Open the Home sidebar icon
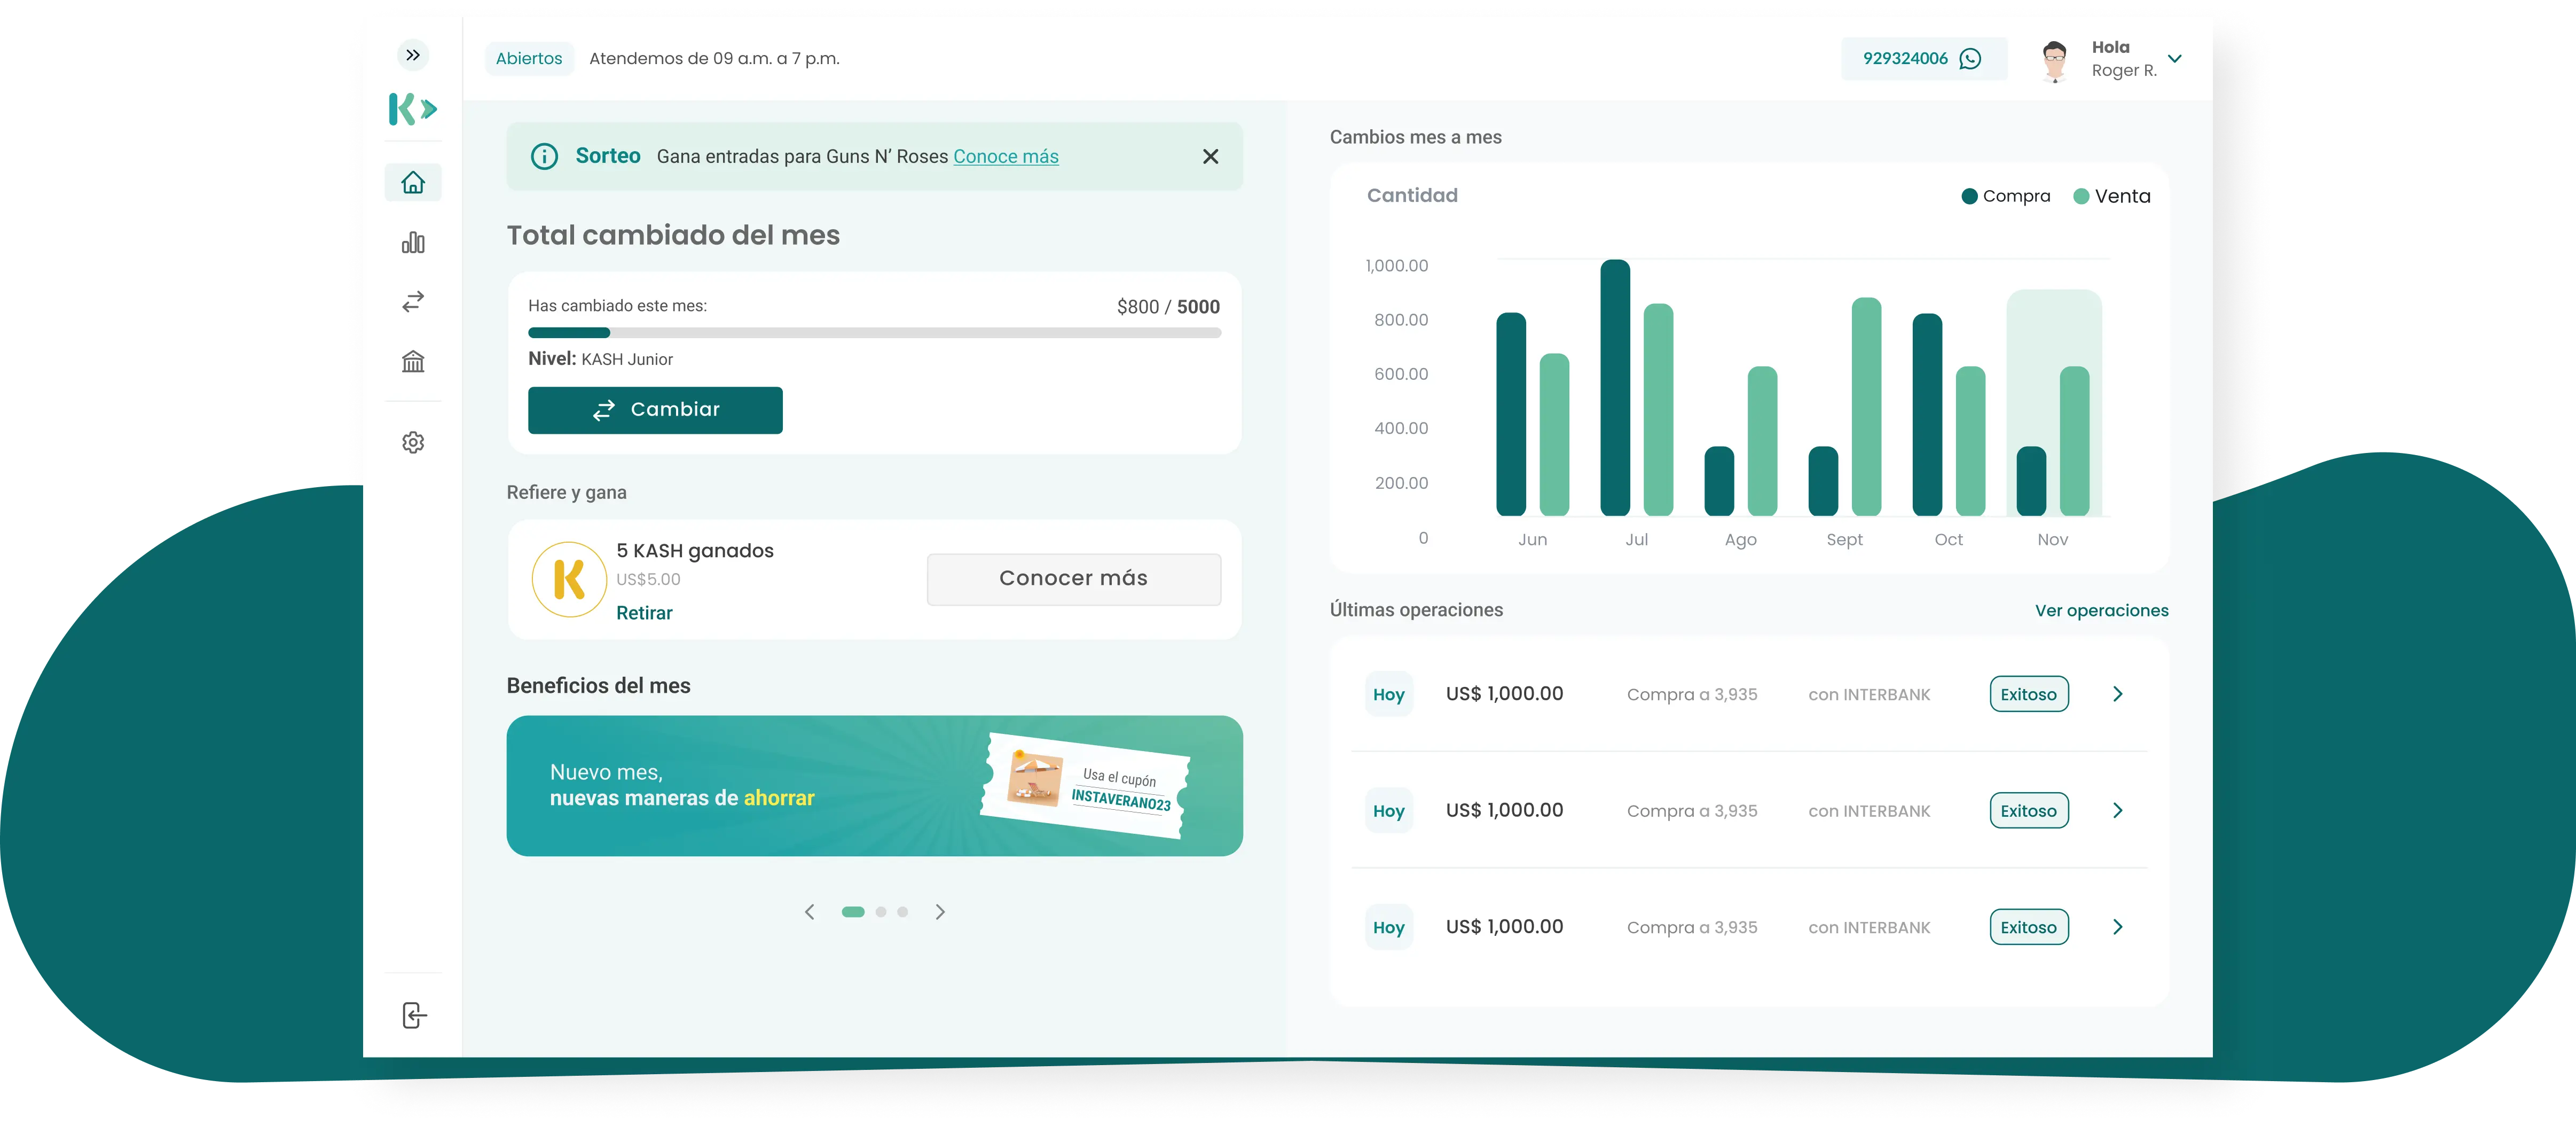The height and width of the screenshot is (1126, 2576). tap(413, 183)
